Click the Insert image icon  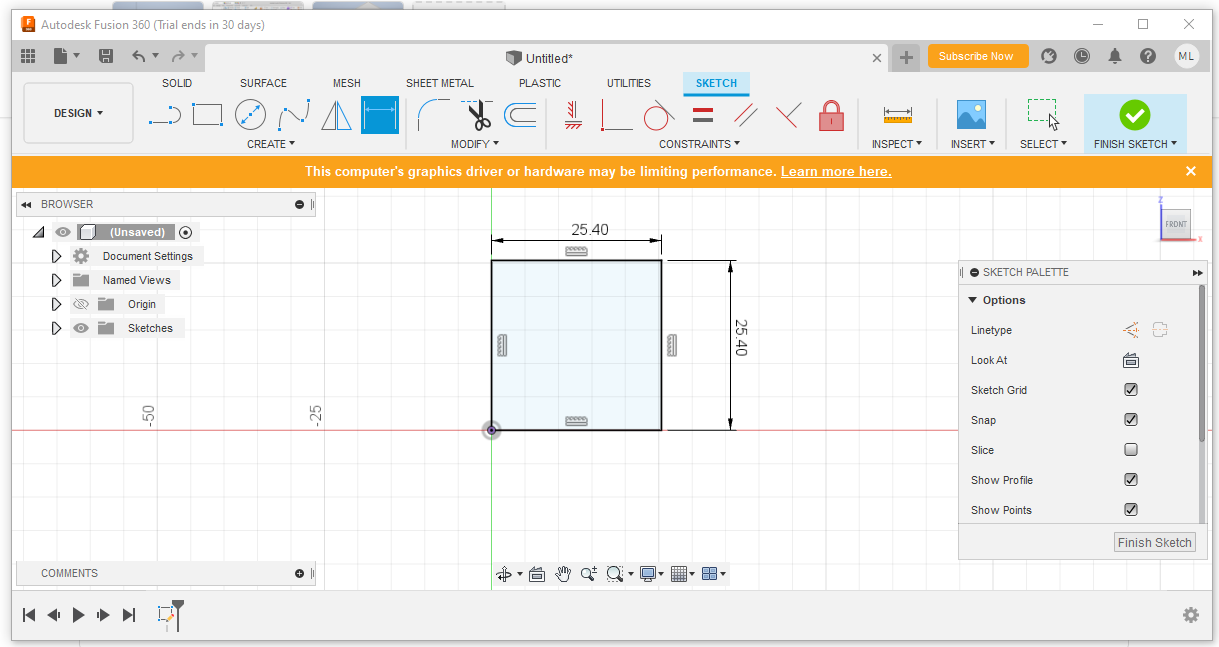point(971,115)
